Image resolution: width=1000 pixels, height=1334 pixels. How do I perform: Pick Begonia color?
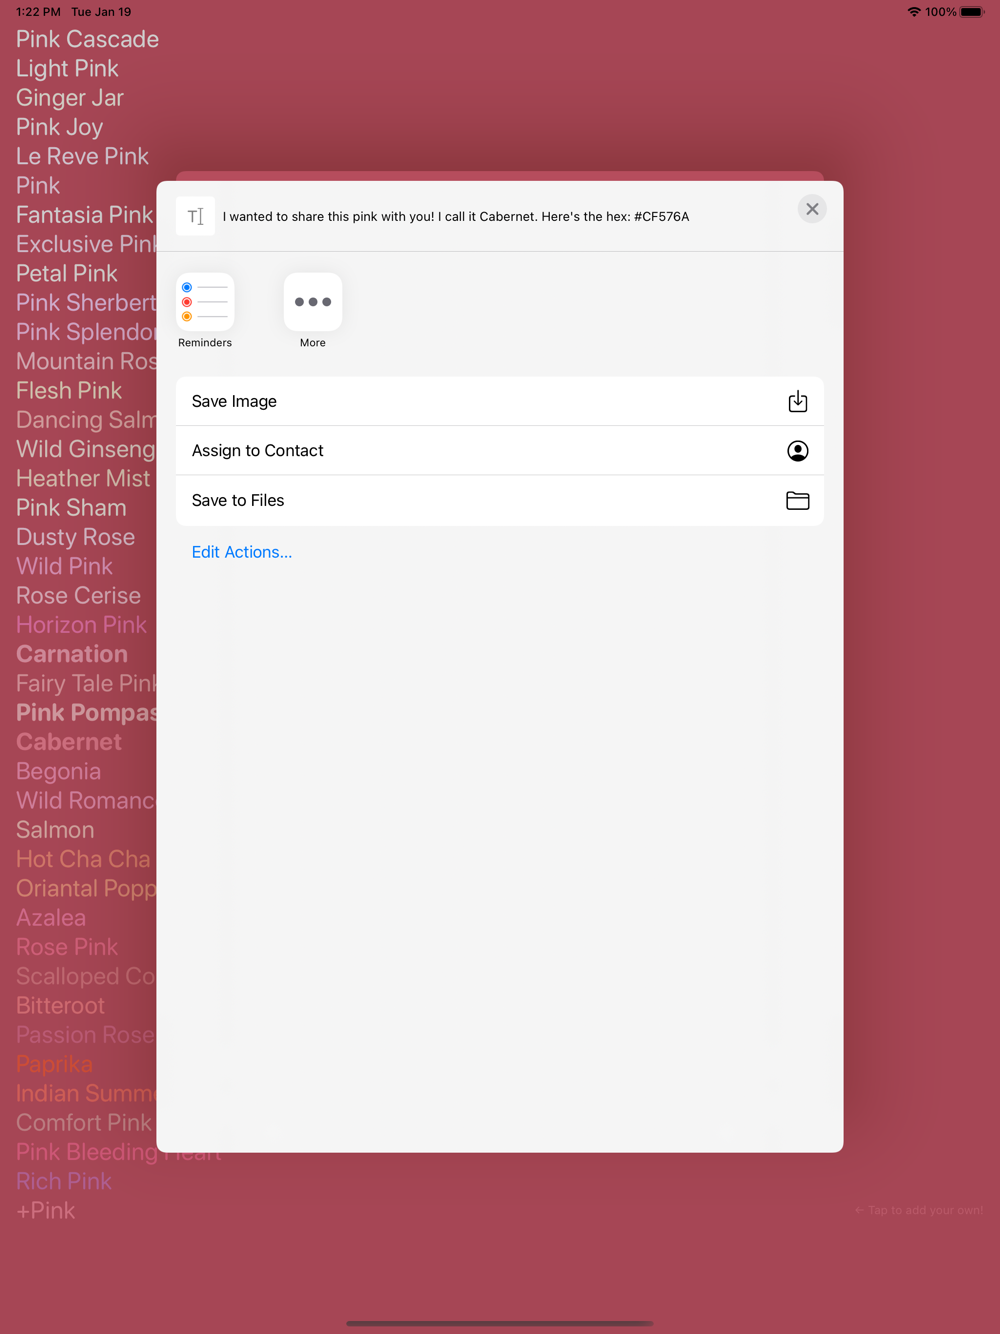pyautogui.click(x=58, y=771)
